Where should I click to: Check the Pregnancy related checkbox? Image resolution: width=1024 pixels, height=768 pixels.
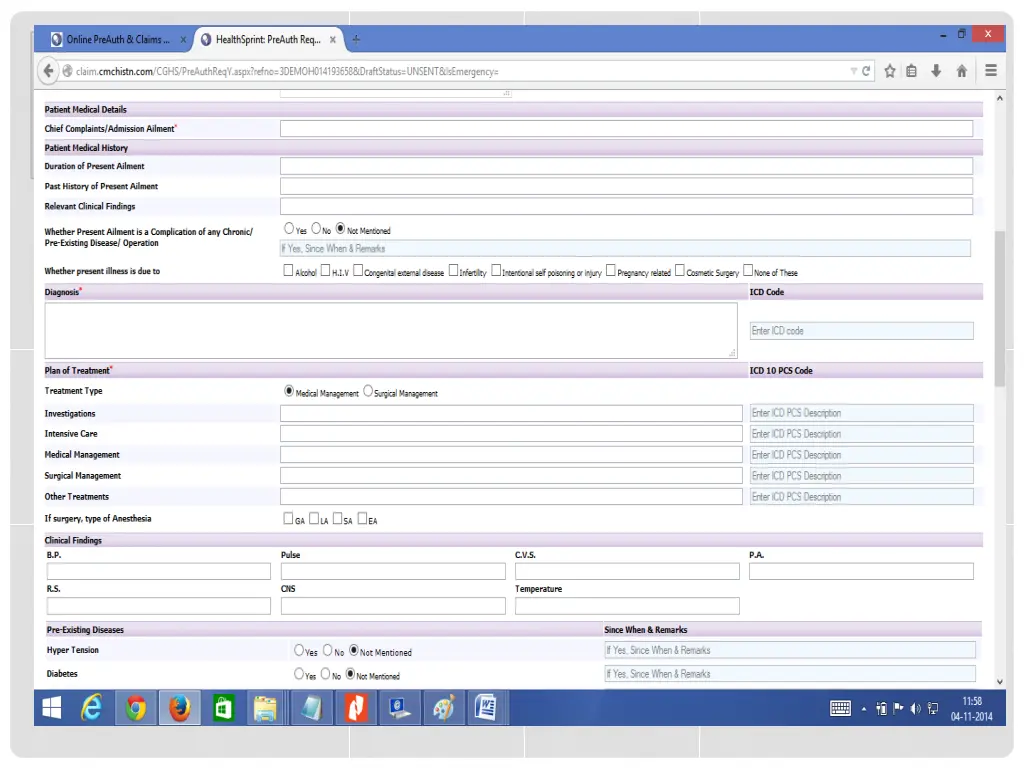tap(611, 270)
